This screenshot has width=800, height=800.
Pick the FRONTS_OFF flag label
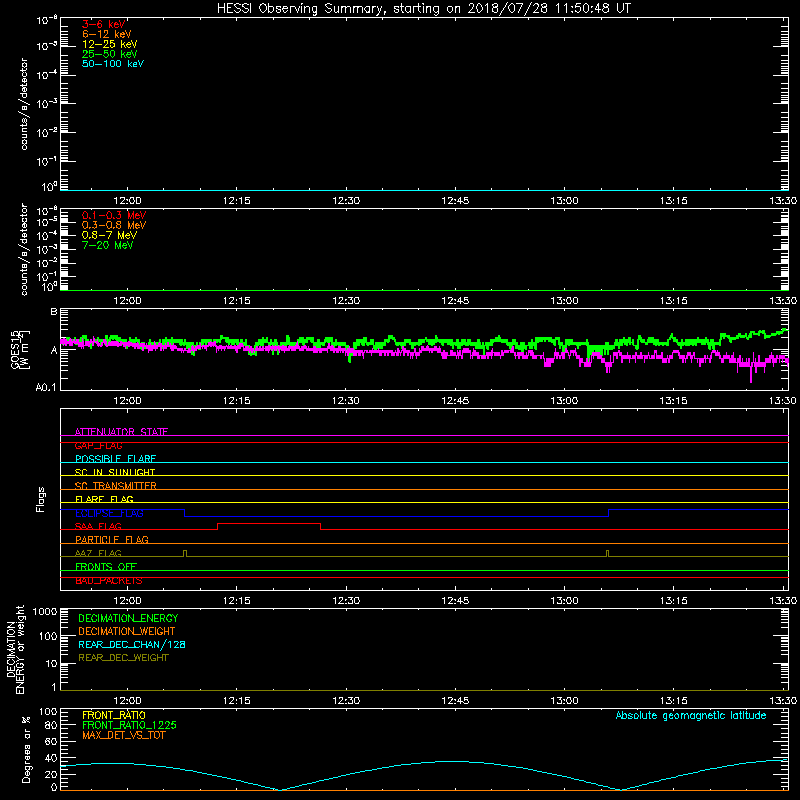point(106,566)
